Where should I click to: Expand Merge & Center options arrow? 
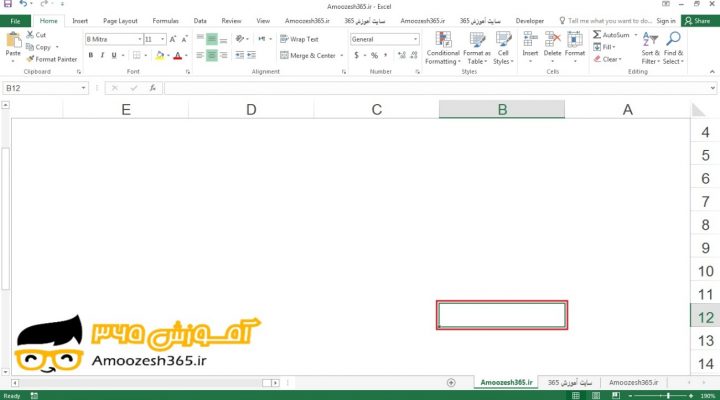342,56
